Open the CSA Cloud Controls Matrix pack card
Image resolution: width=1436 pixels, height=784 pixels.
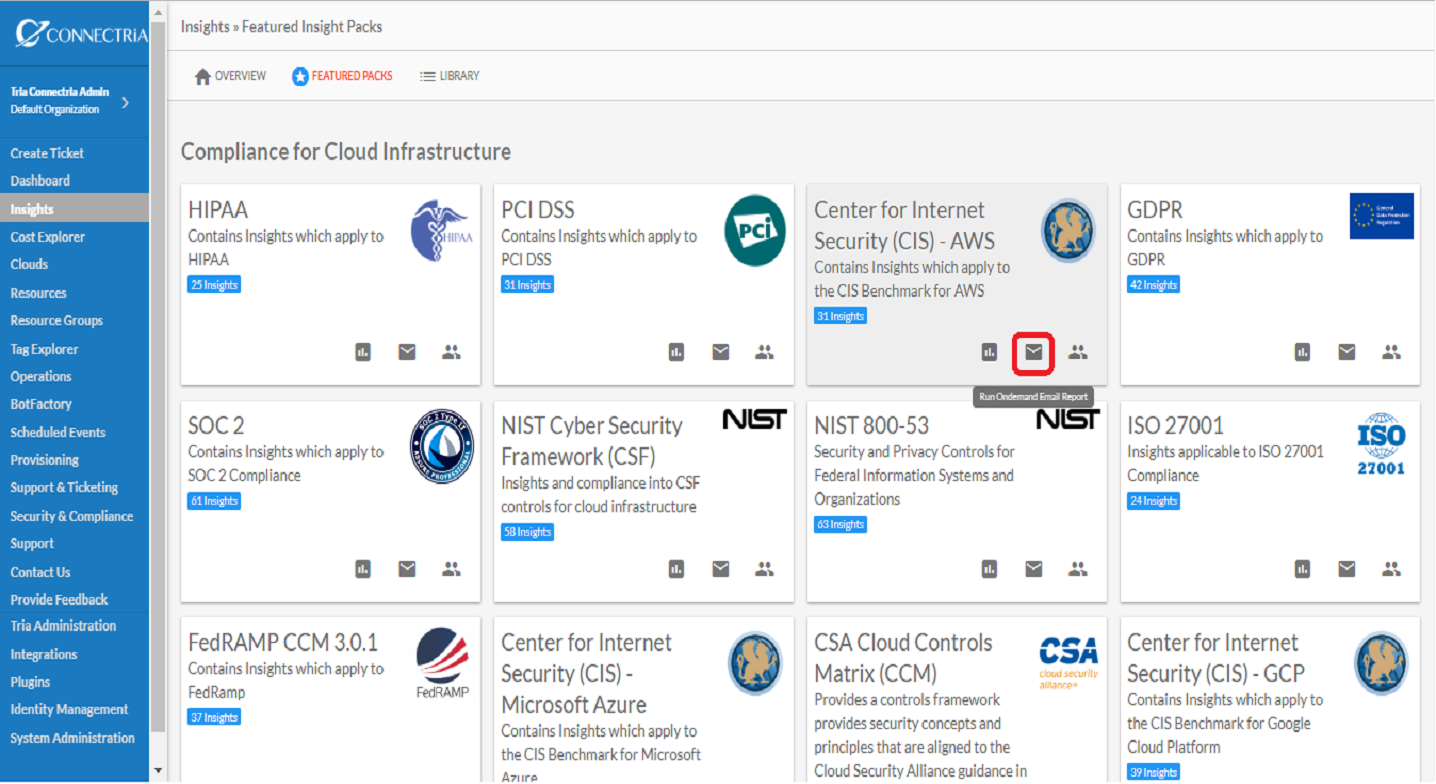point(957,699)
